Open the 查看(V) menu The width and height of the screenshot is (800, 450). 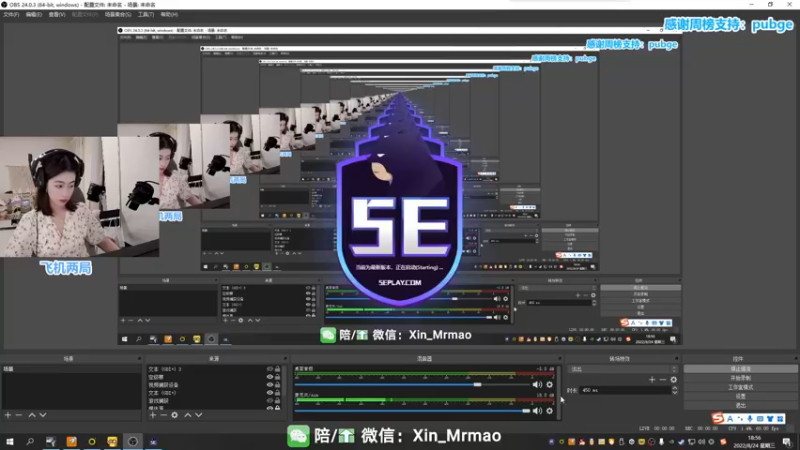click(x=57, y=15)
